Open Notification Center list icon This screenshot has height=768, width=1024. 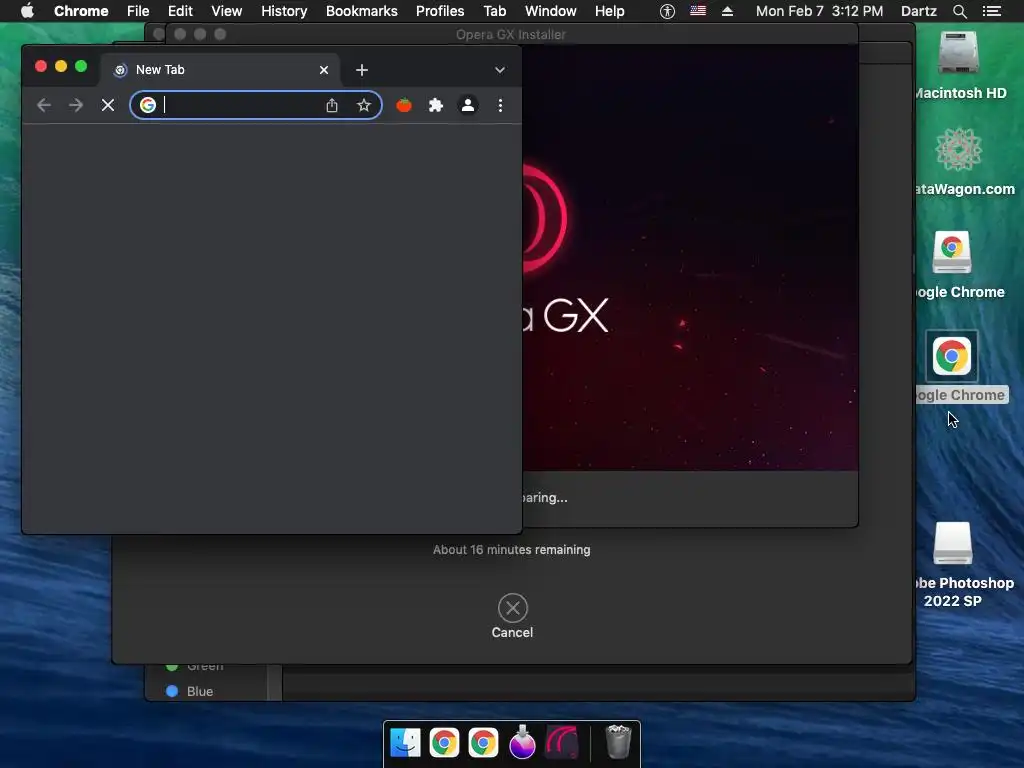[992, 11]
